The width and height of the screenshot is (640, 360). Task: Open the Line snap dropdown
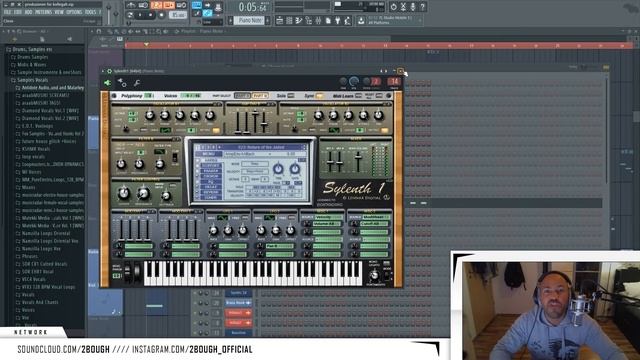click(212, 22)
